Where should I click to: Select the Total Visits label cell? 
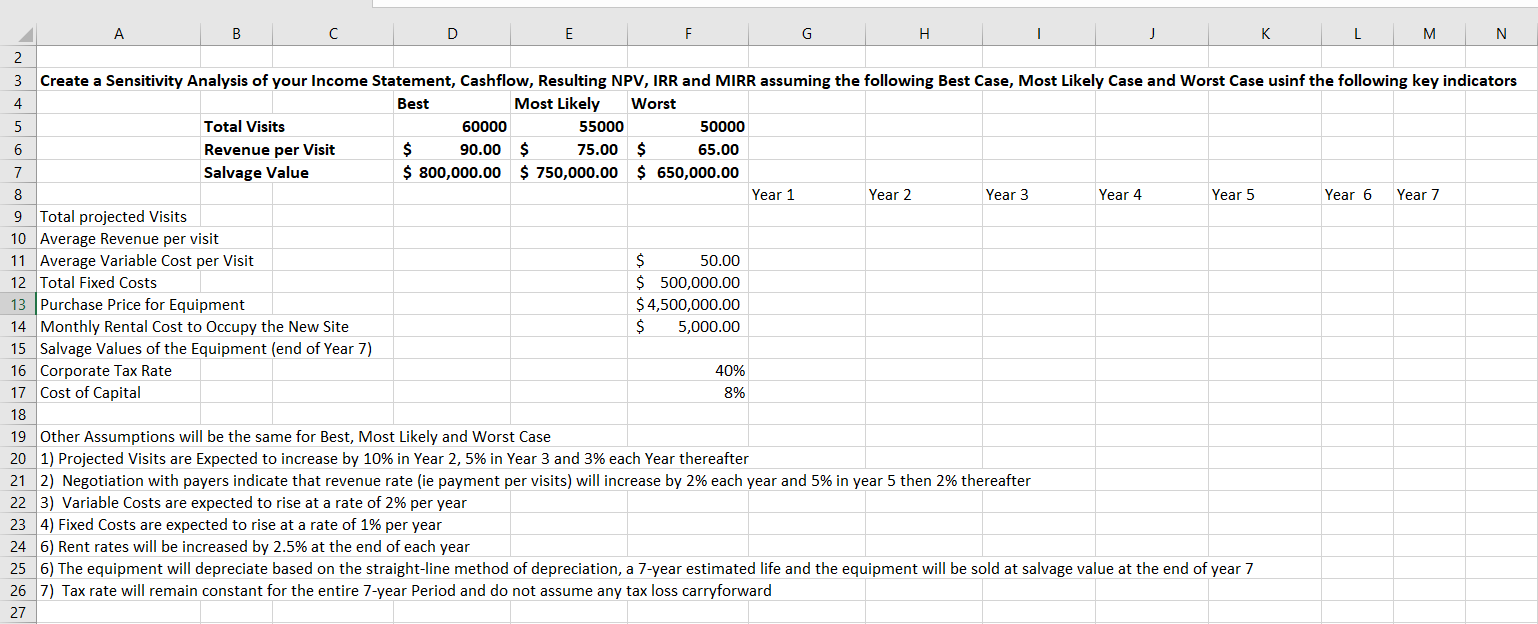(x=236, y=126)
